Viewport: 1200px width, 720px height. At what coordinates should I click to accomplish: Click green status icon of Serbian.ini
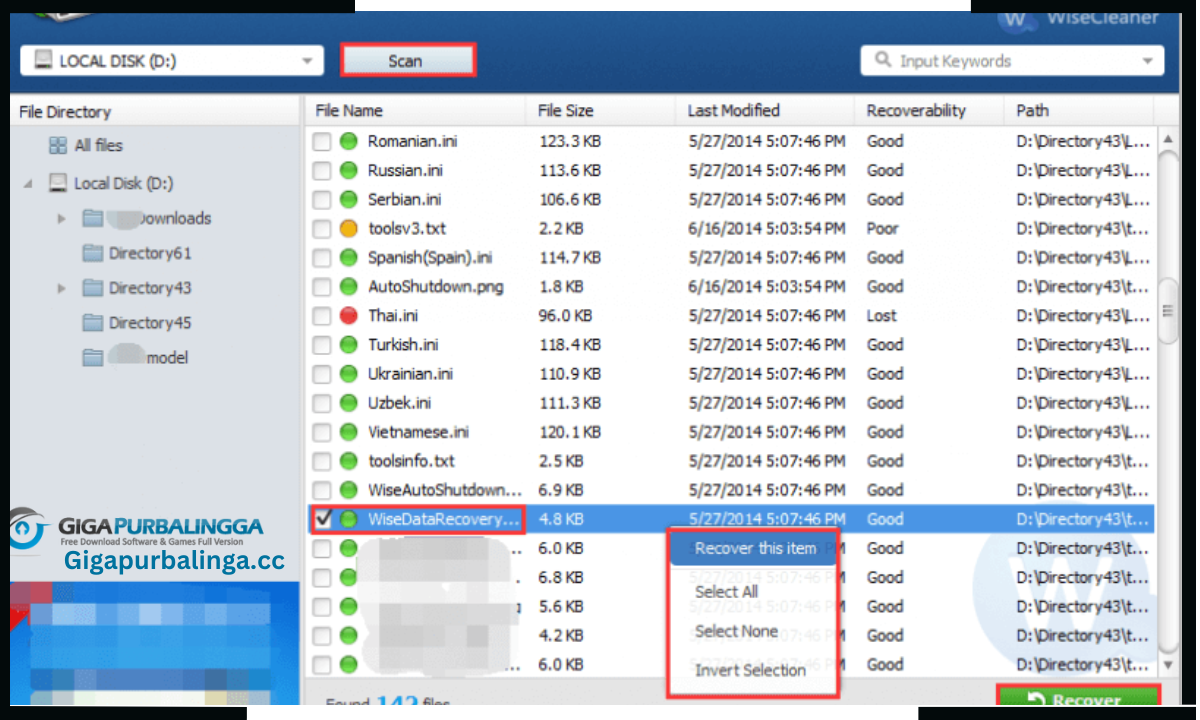point(348,200)
